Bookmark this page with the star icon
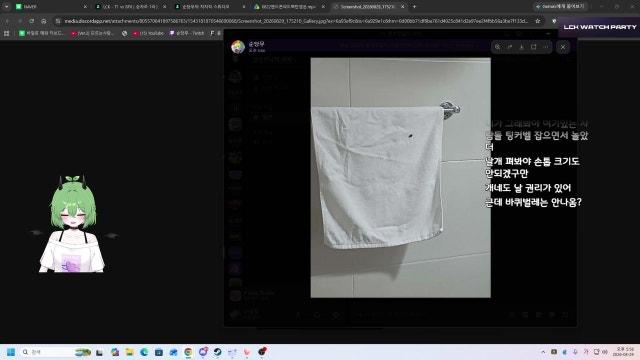The image size is (640, 360). (x=538, y=21)
